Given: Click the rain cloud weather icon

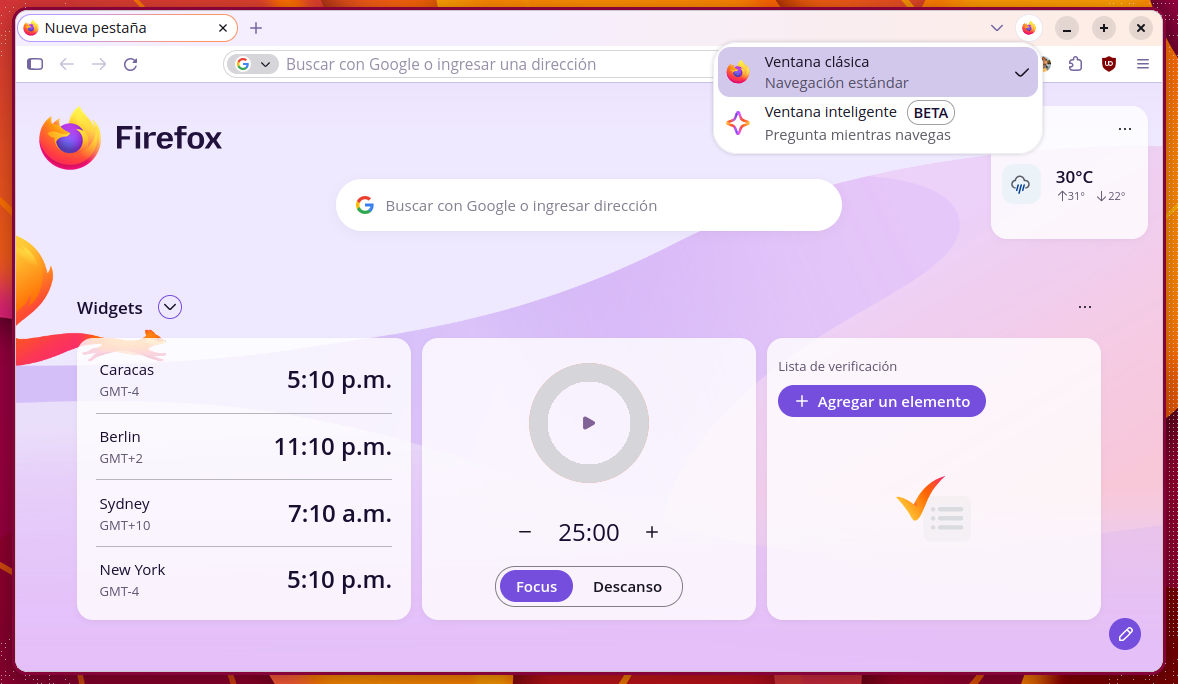Looking at the screenshot, I should click(1020, 184).
